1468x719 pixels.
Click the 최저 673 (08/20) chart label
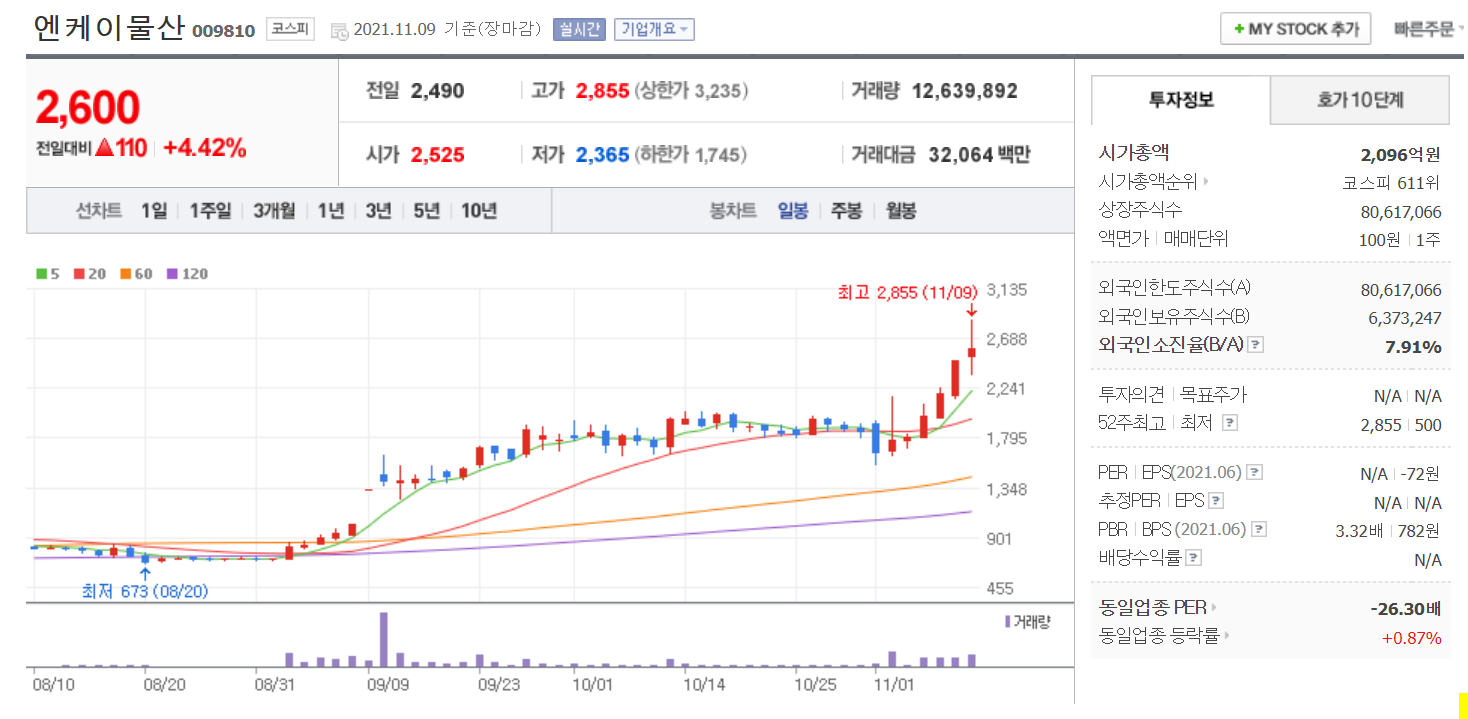point(145,591)
